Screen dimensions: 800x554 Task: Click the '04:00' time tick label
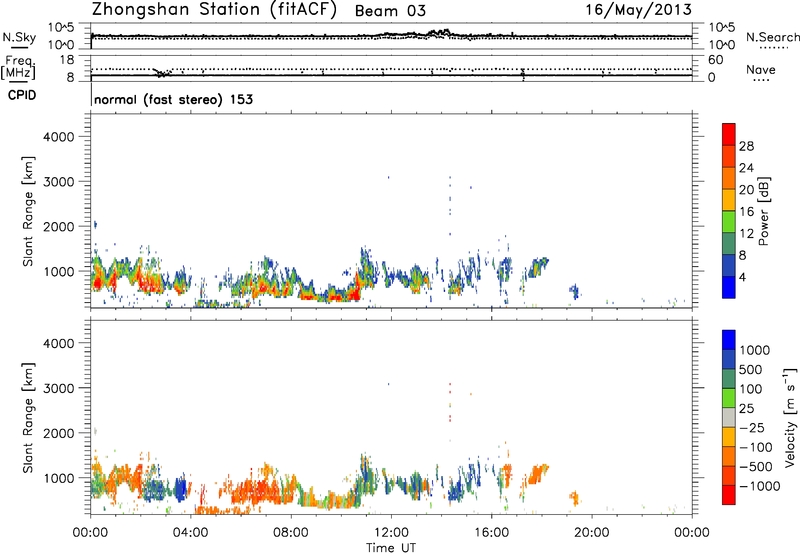pyautogui.click(x=190, y=533)
